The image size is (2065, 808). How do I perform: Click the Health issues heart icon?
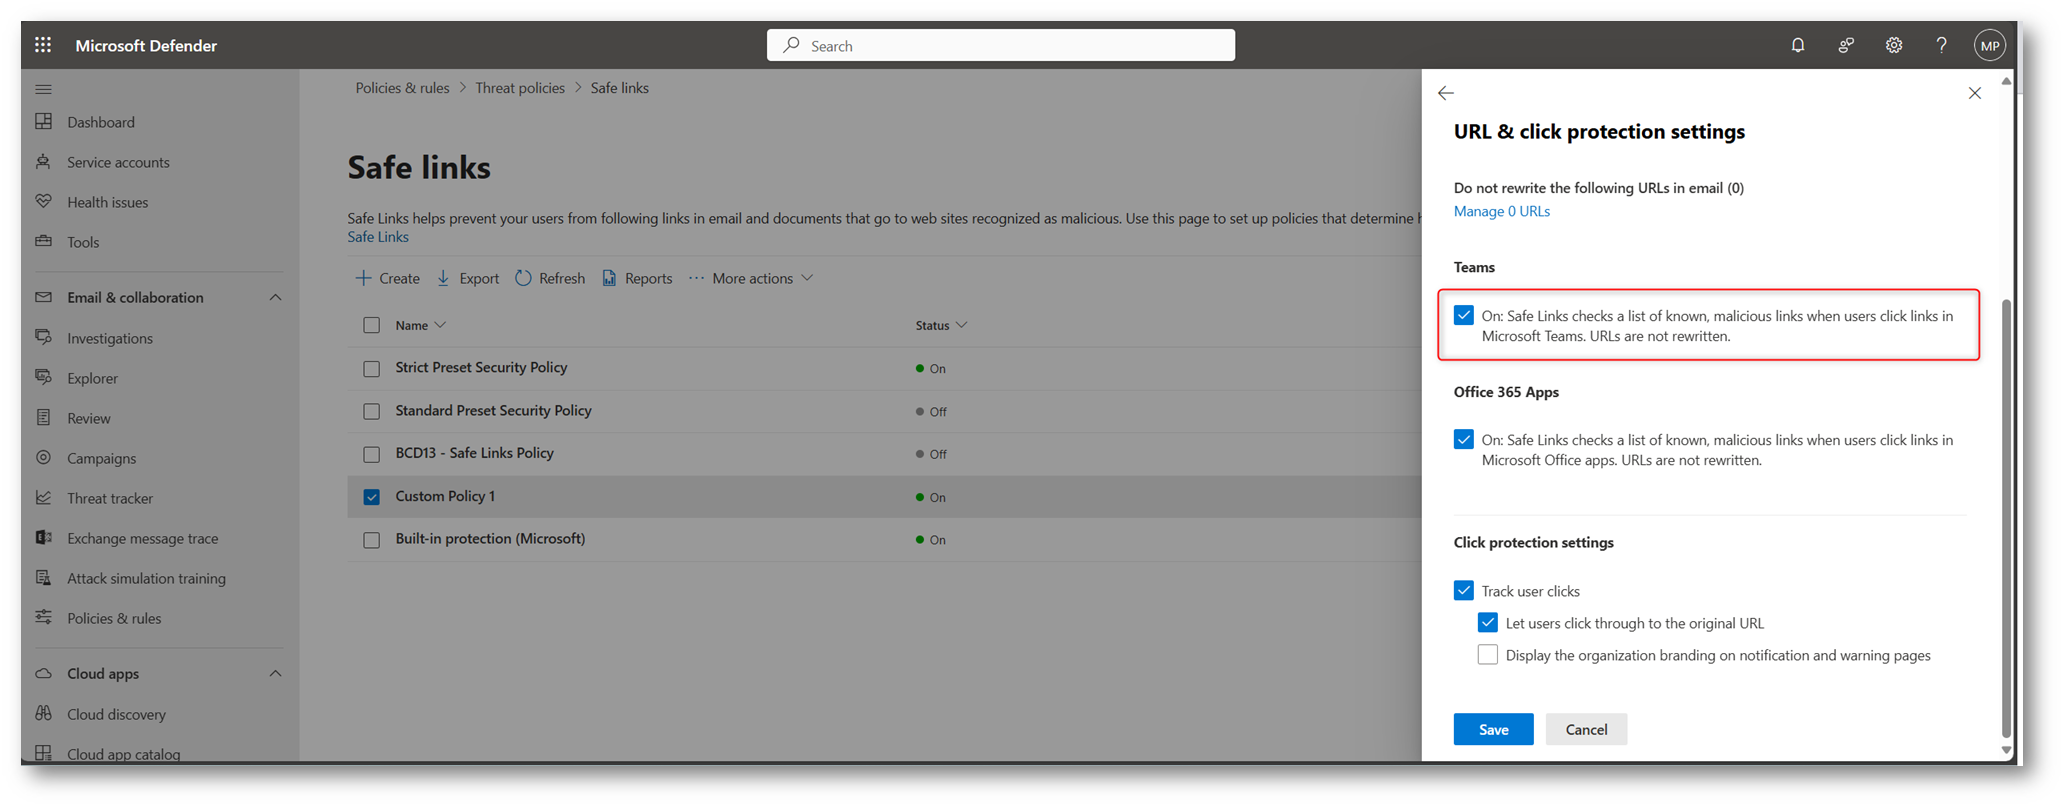point(43,201)
